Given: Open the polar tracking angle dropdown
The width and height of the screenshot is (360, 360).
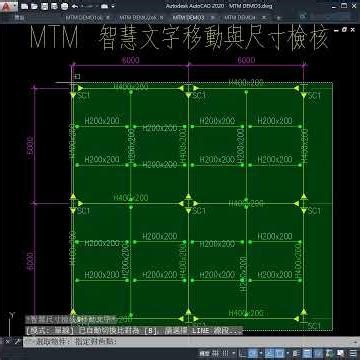Looking at the screenshot, I should [x=261, y=354].
